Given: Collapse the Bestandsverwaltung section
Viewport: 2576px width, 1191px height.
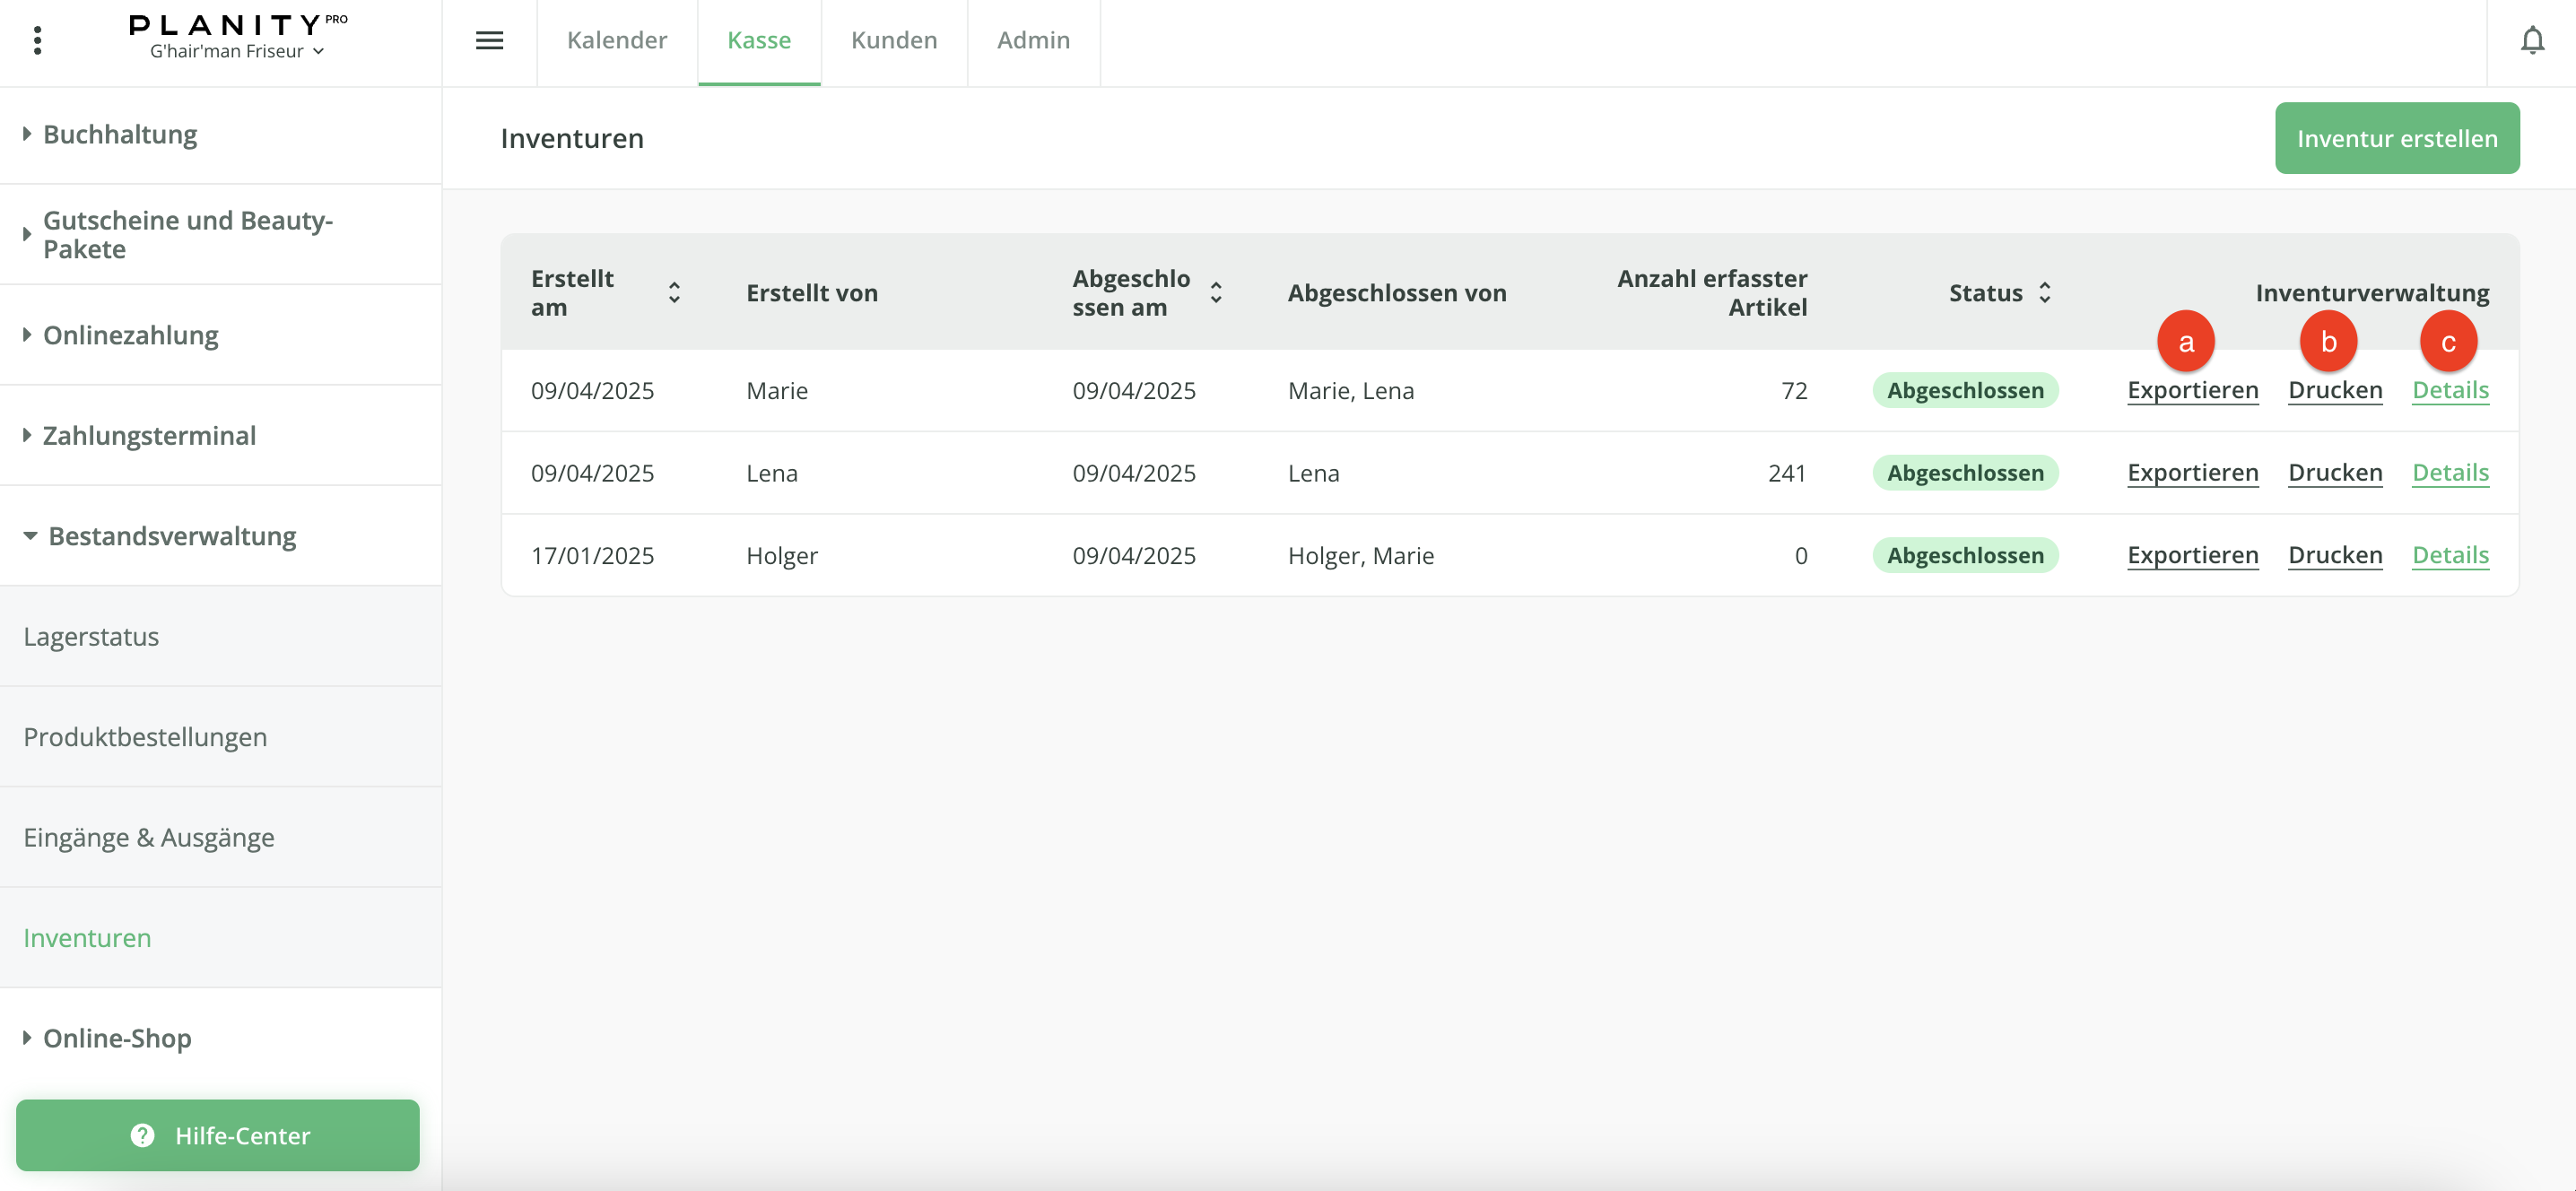Looking at the screenshot, I should tap(171, 536).
